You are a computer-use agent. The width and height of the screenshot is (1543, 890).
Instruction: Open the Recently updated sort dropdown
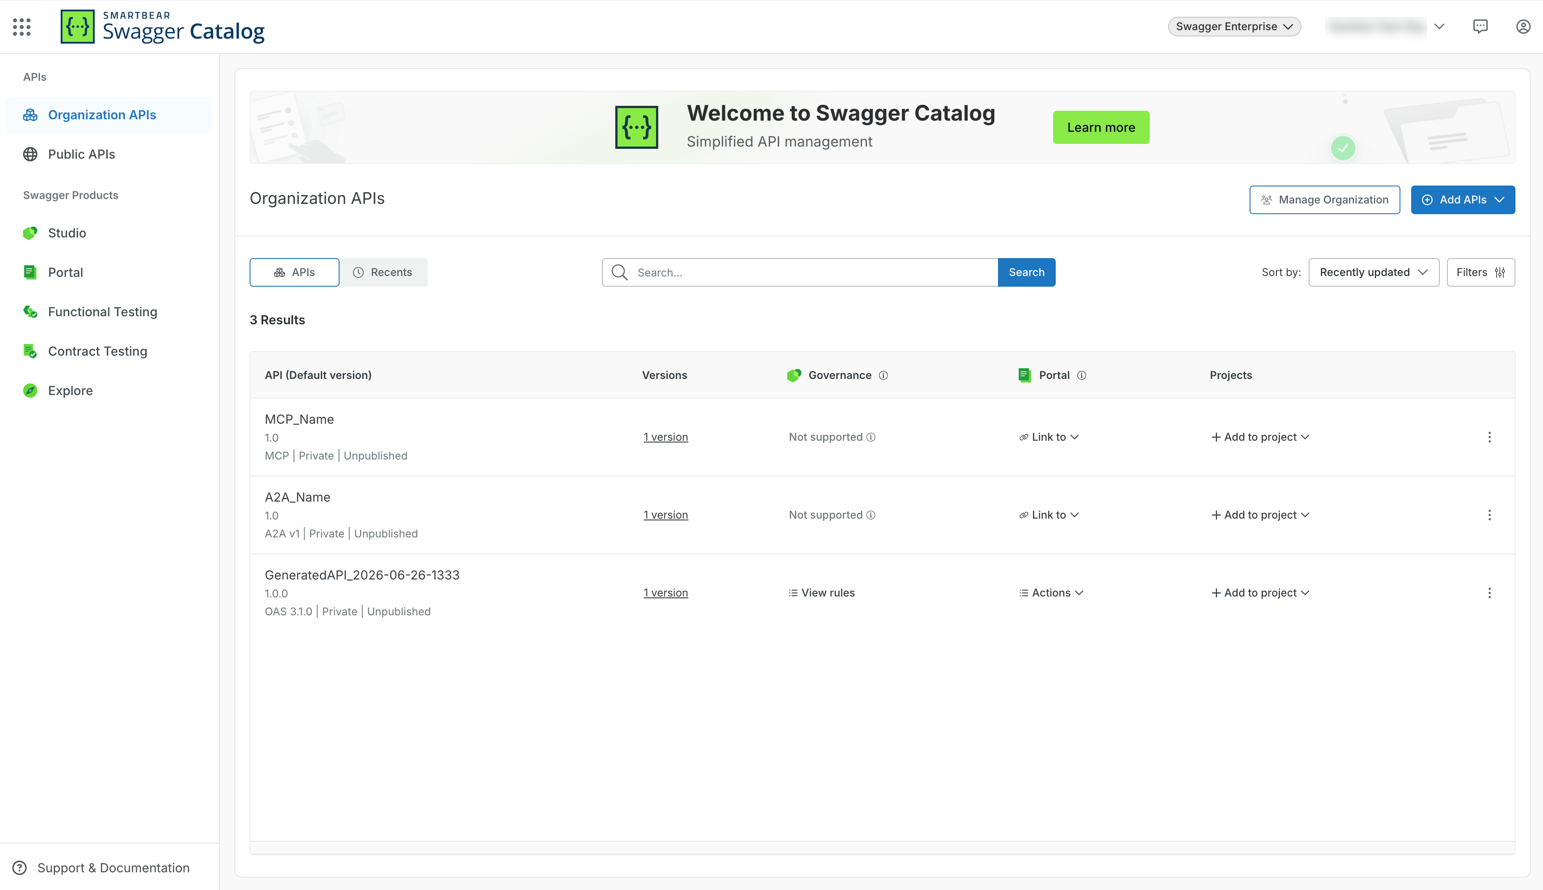1373,272
